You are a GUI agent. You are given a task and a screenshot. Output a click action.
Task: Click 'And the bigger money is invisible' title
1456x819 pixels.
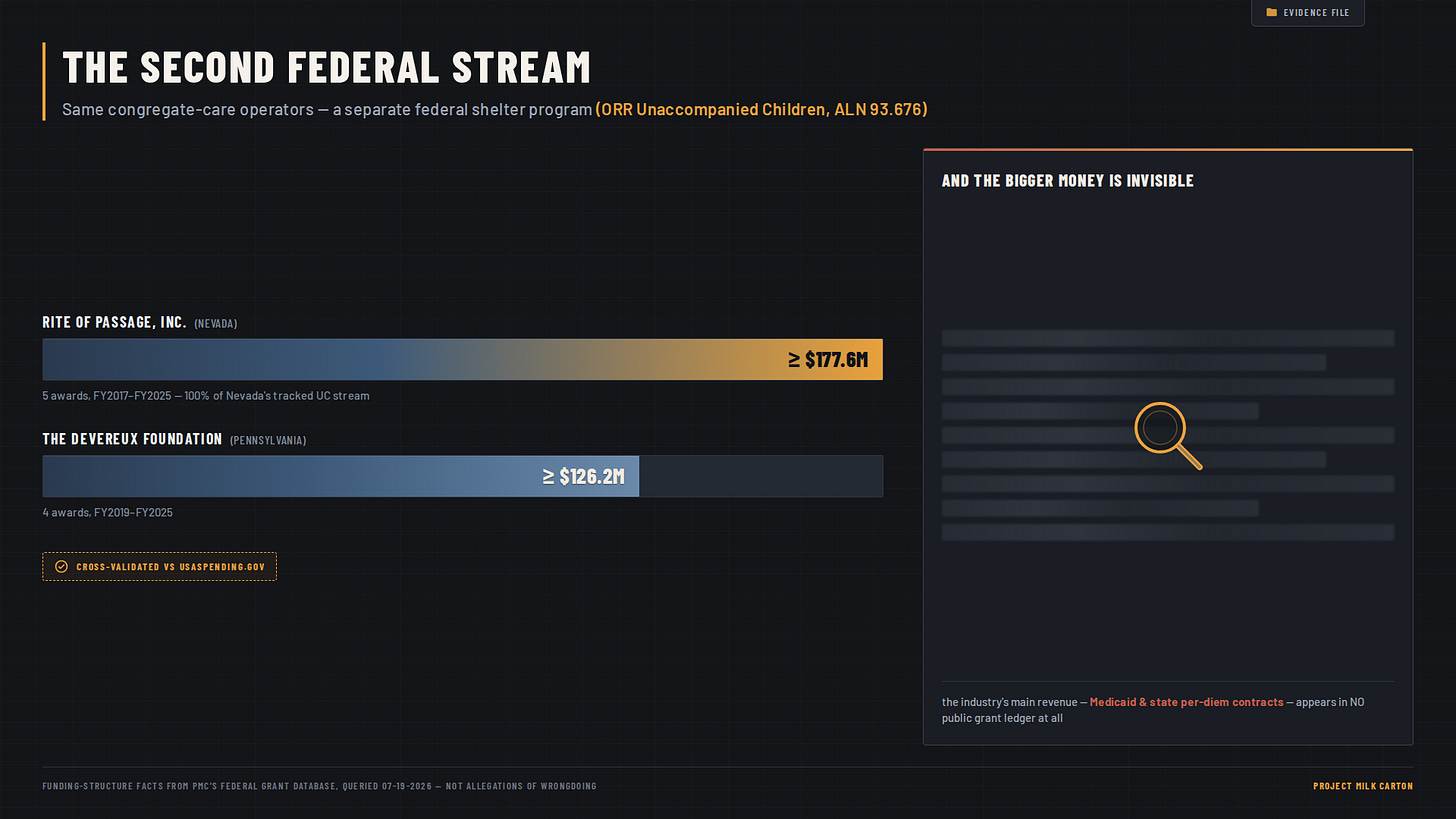pos(1067,181)
